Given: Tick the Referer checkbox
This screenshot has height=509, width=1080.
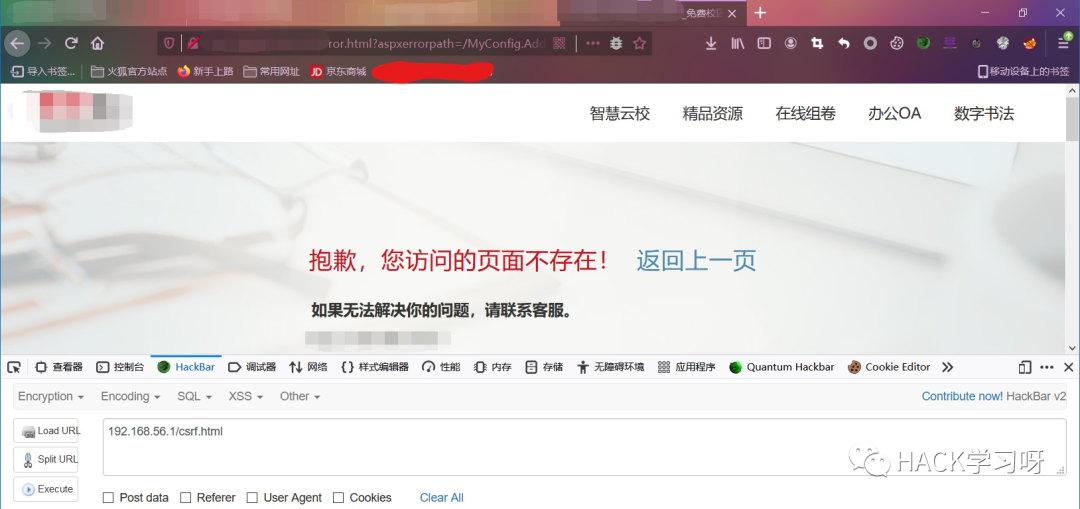Looking at the screenshot, I should (185, 497).
